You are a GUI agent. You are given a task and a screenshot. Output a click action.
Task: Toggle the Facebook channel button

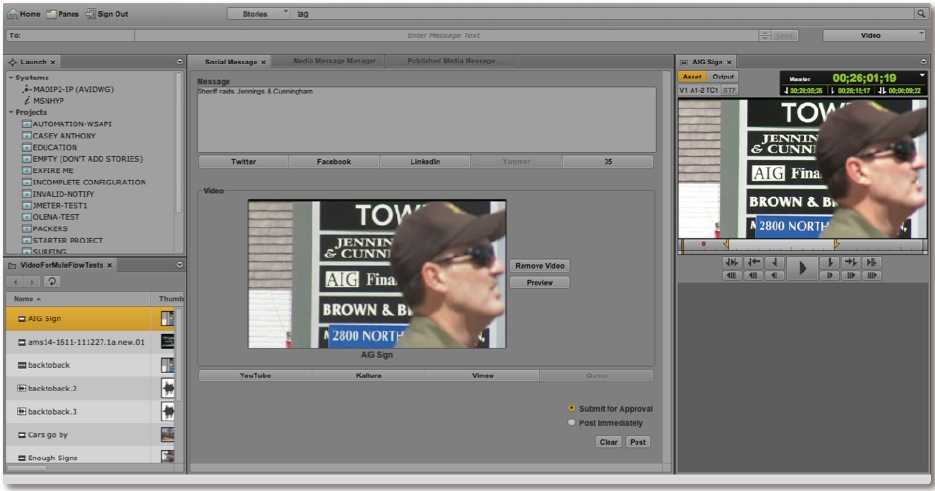334,162
